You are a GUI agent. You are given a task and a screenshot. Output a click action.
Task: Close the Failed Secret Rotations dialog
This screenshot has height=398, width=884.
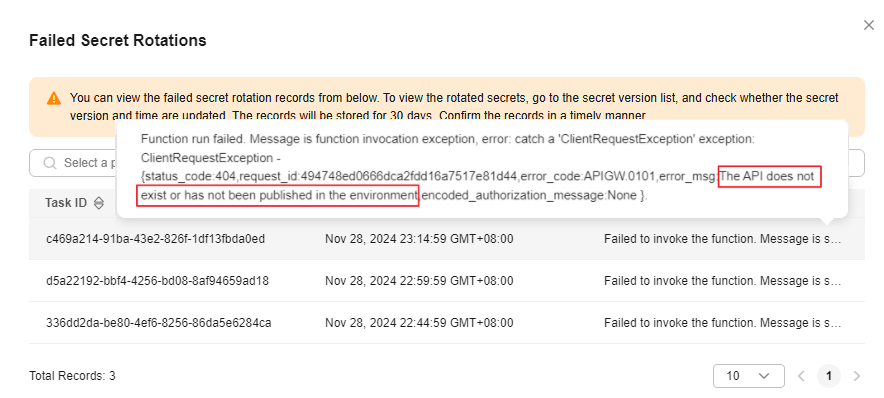pos(869,25)
